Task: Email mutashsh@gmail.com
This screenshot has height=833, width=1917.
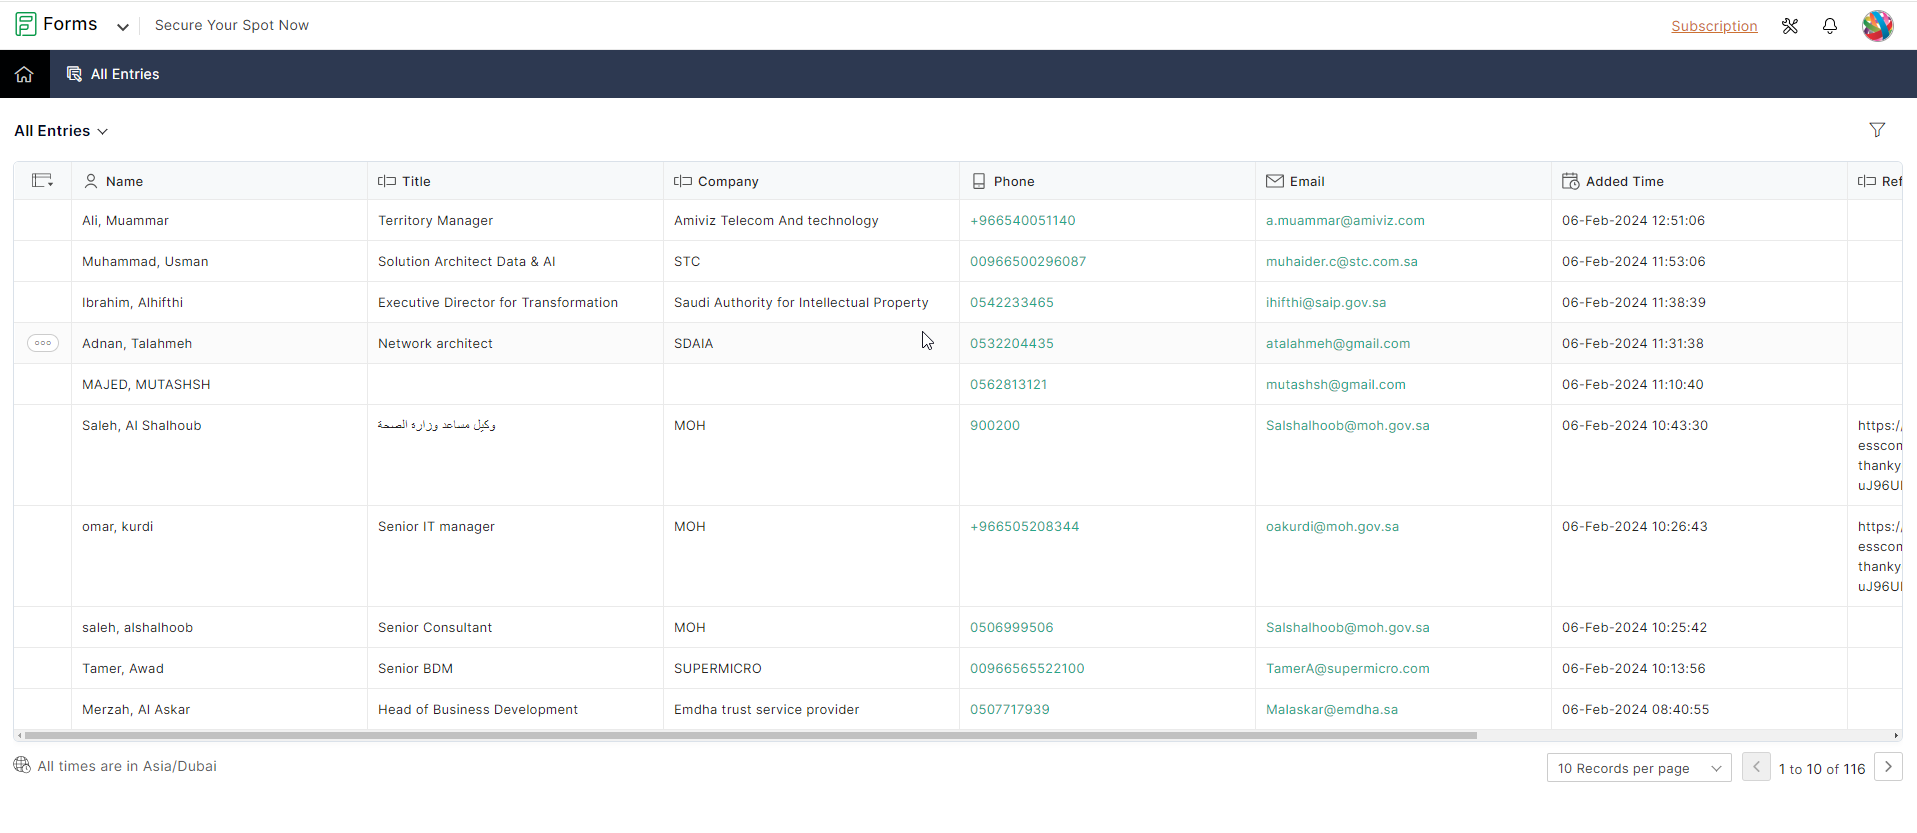Action: (1335, 384)
